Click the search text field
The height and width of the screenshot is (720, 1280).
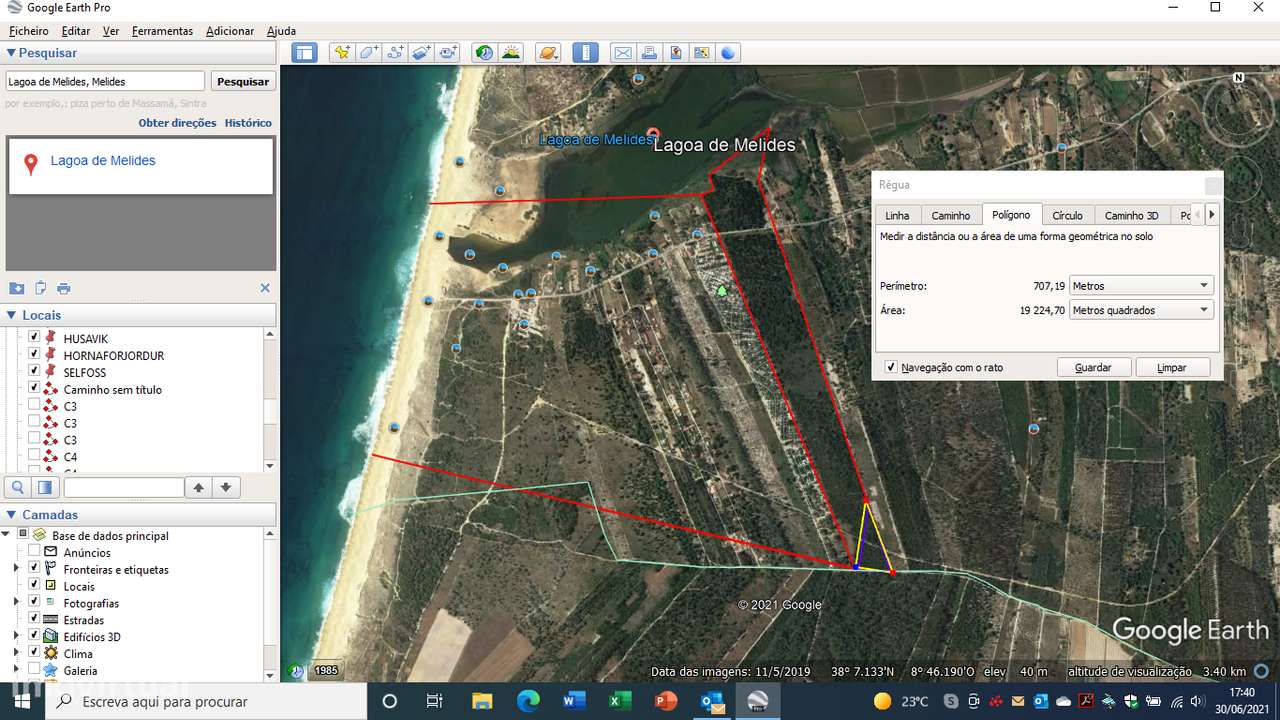click(105, 81)
